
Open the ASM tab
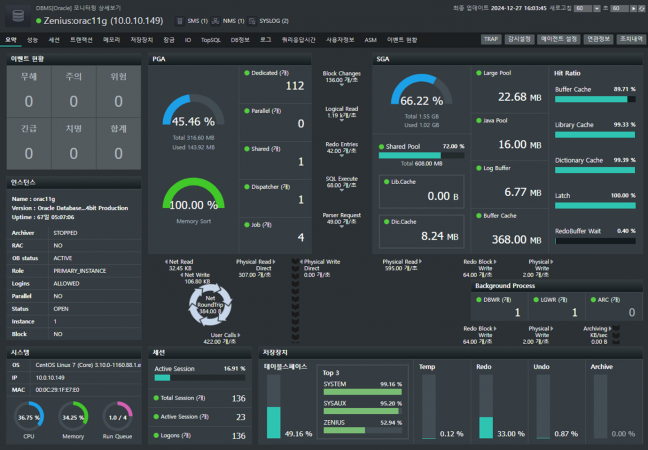tap(370, 39)
